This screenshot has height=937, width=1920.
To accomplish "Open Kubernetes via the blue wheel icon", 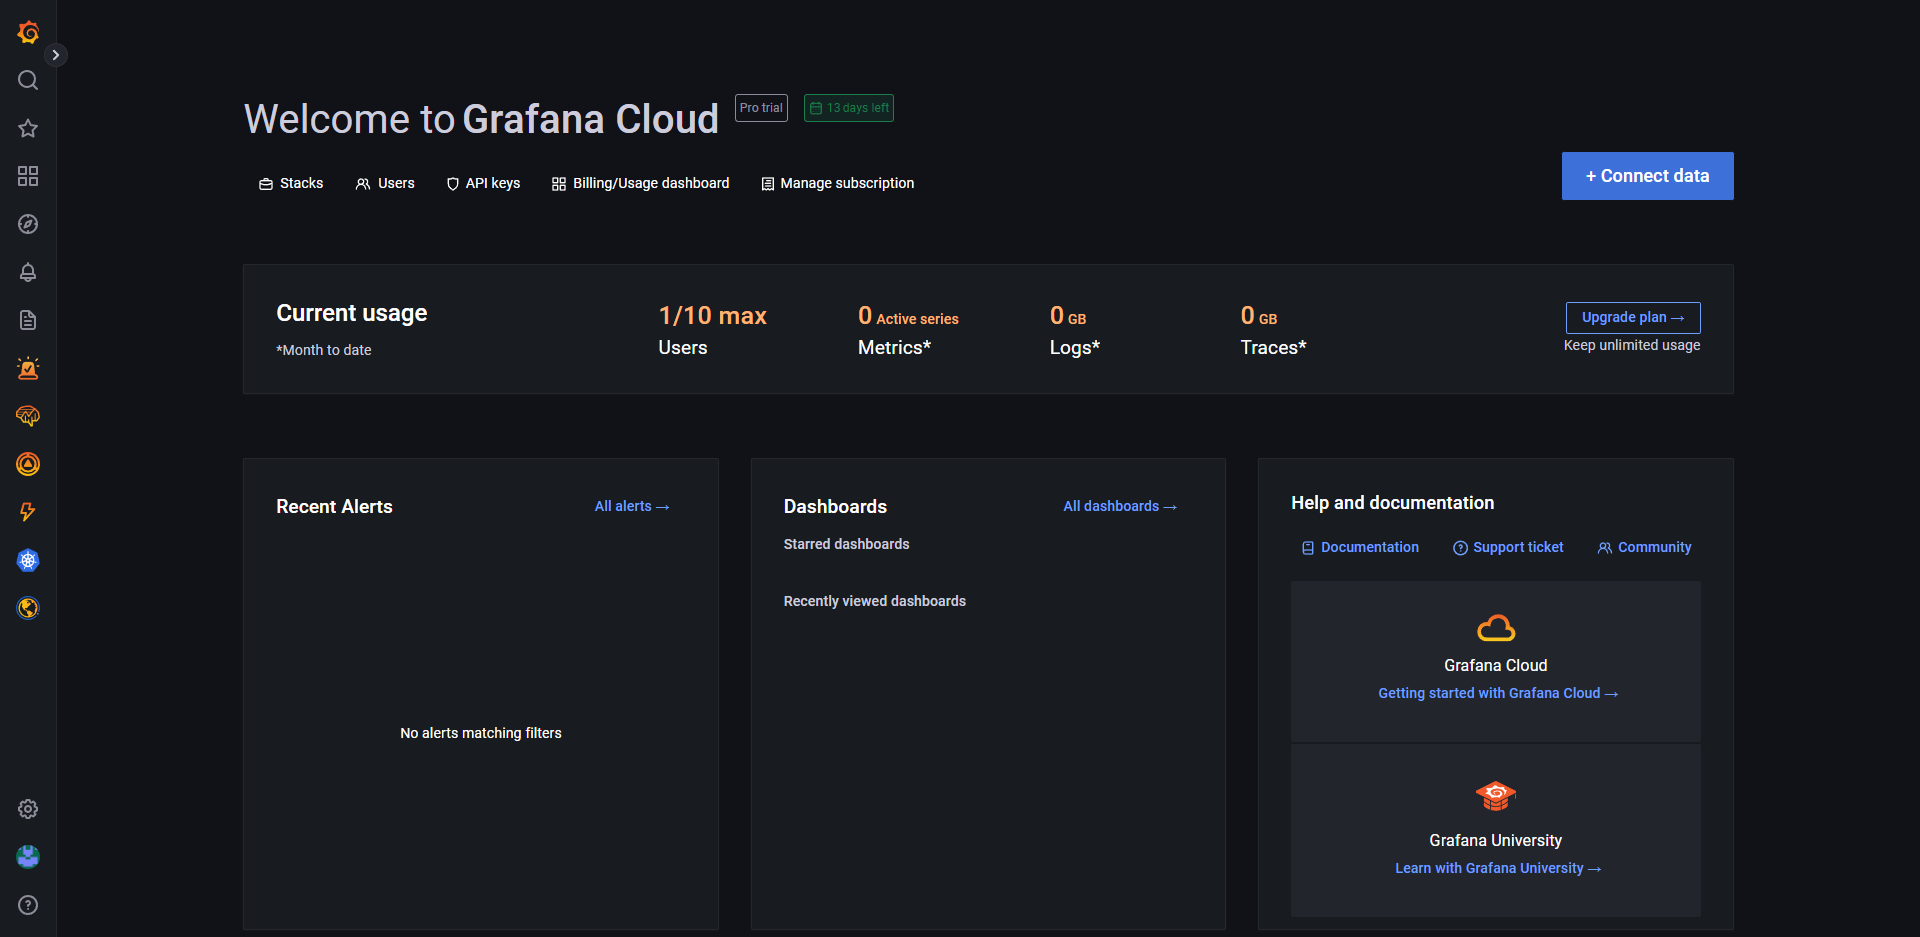I will tap(28, 560).
